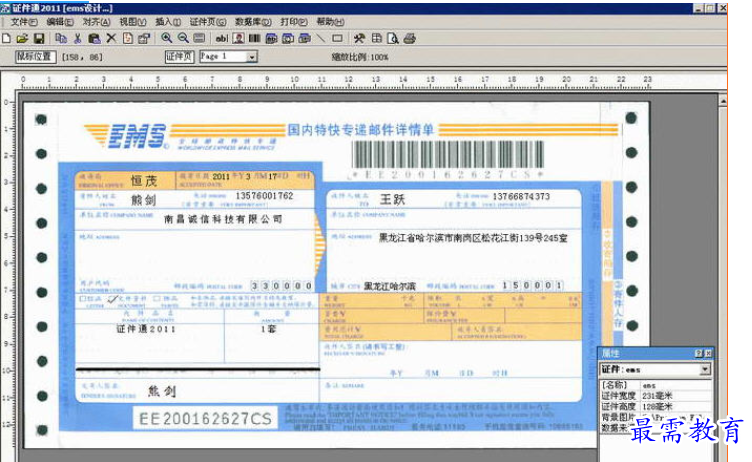Screen dimensions: 752x462
Task: Open the 数据库(D) menu
Action: 253,22
